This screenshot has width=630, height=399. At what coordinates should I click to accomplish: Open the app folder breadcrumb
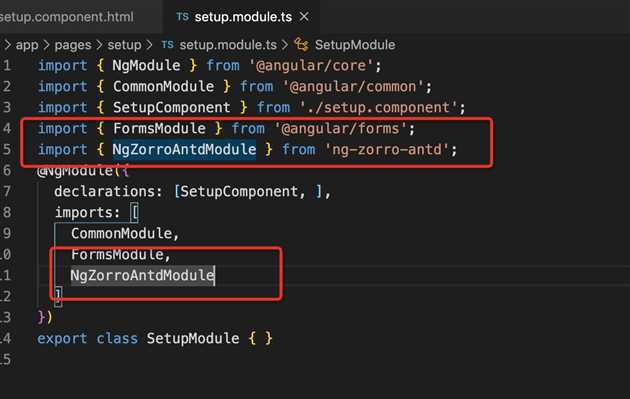click(27, 45)
